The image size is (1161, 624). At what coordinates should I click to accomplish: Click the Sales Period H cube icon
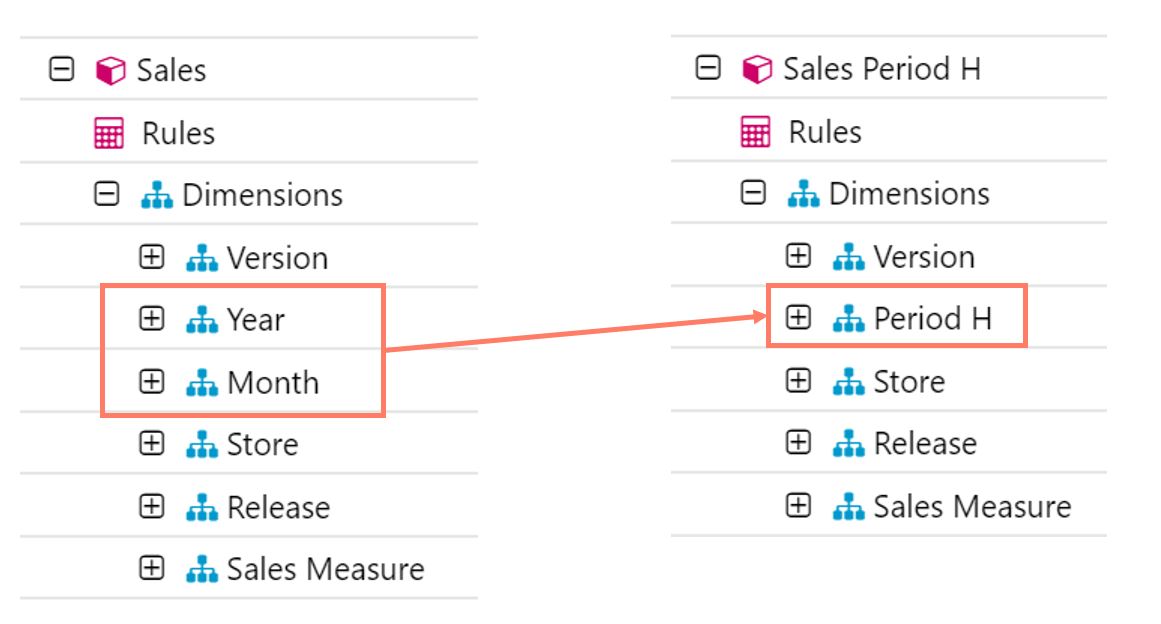pyautogui.click(x=757, y=69)
